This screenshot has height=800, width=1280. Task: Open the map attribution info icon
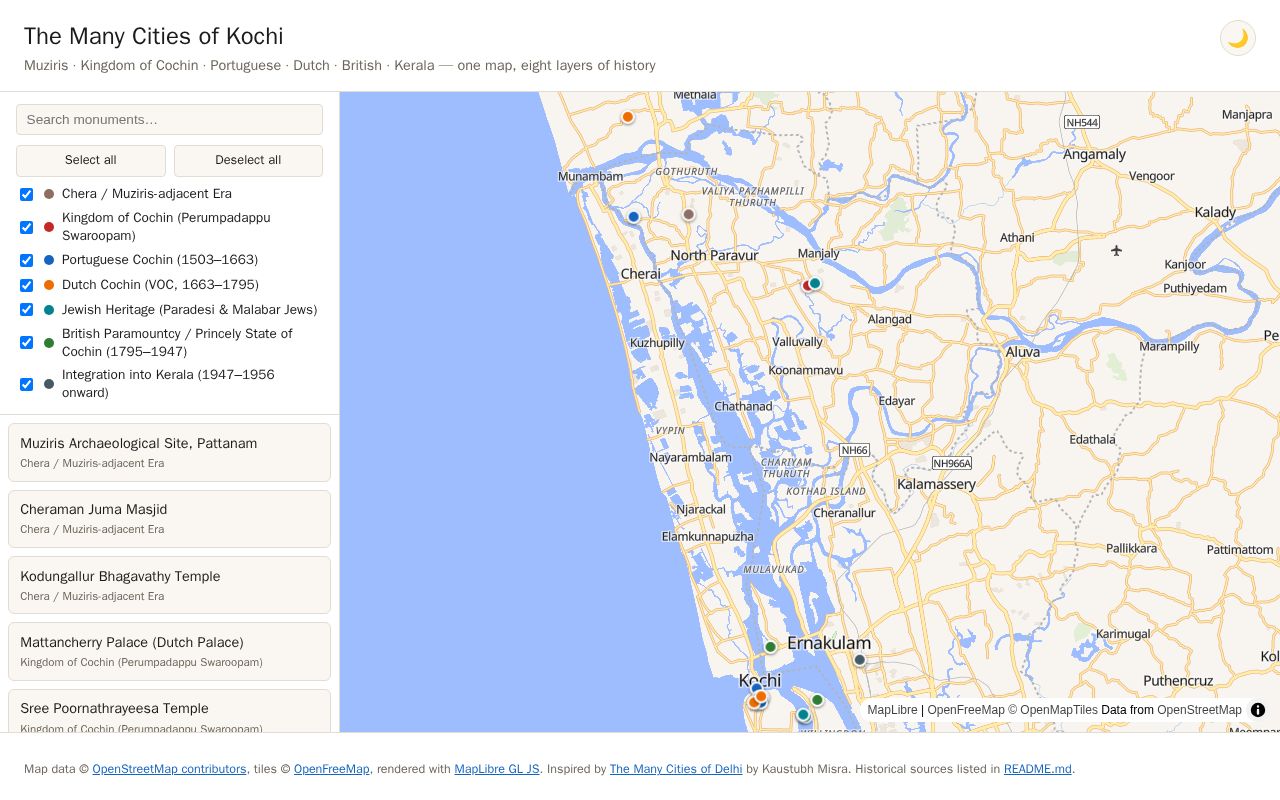coord(1258,710)
